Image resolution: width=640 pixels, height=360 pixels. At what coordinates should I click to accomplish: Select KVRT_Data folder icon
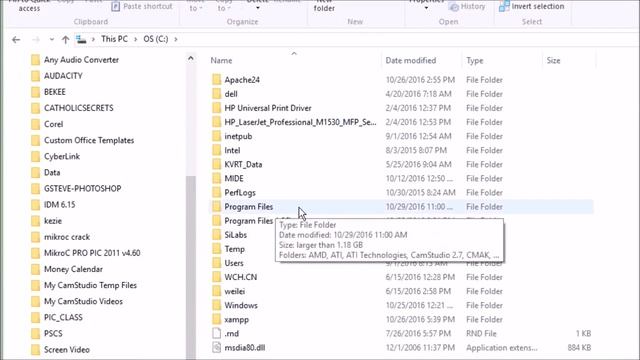217,164
